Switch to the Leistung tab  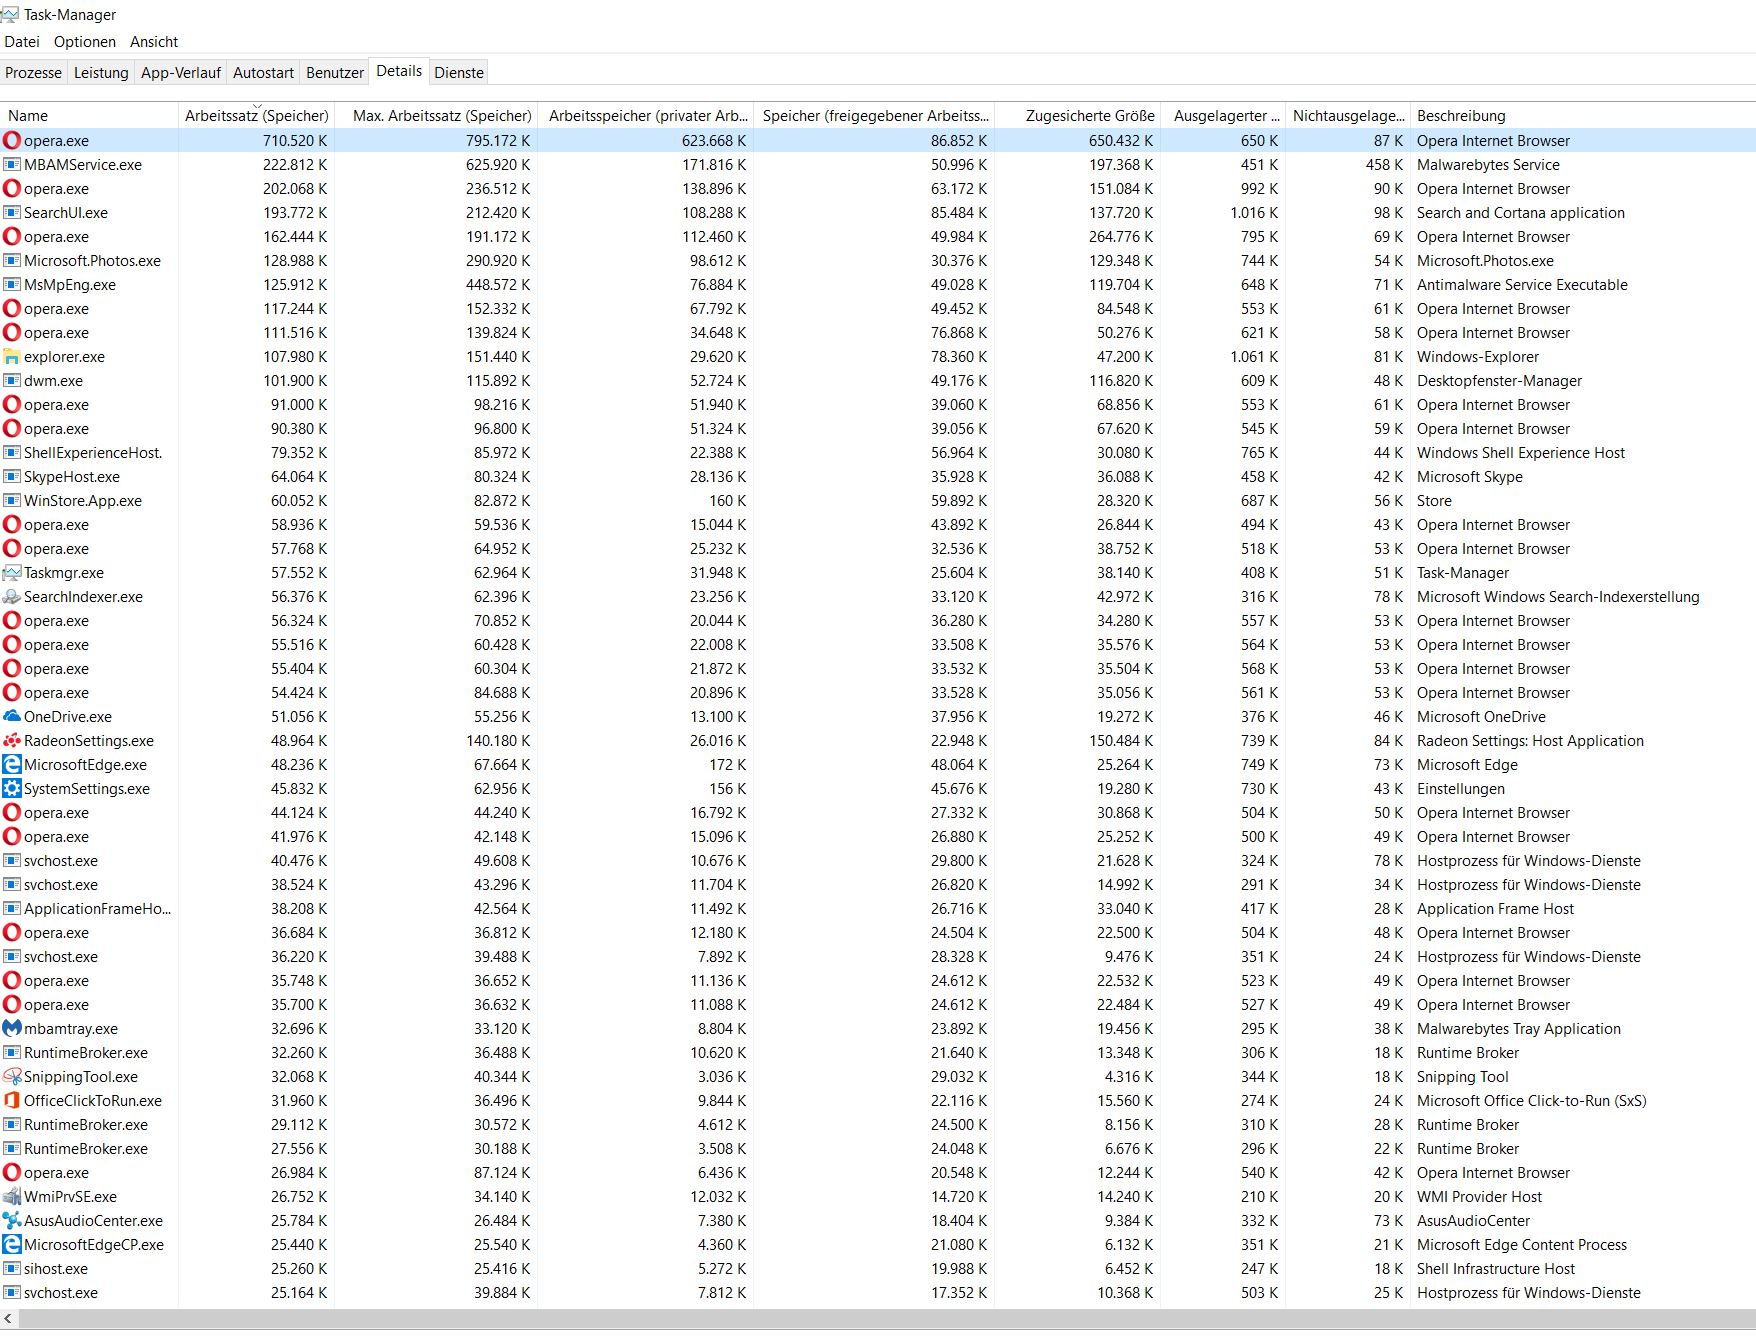(x=101, y=72)
